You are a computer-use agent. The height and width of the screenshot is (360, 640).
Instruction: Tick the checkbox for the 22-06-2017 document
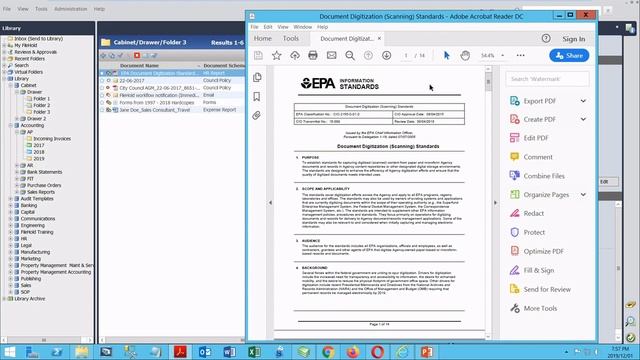click(x=102, y=81)
